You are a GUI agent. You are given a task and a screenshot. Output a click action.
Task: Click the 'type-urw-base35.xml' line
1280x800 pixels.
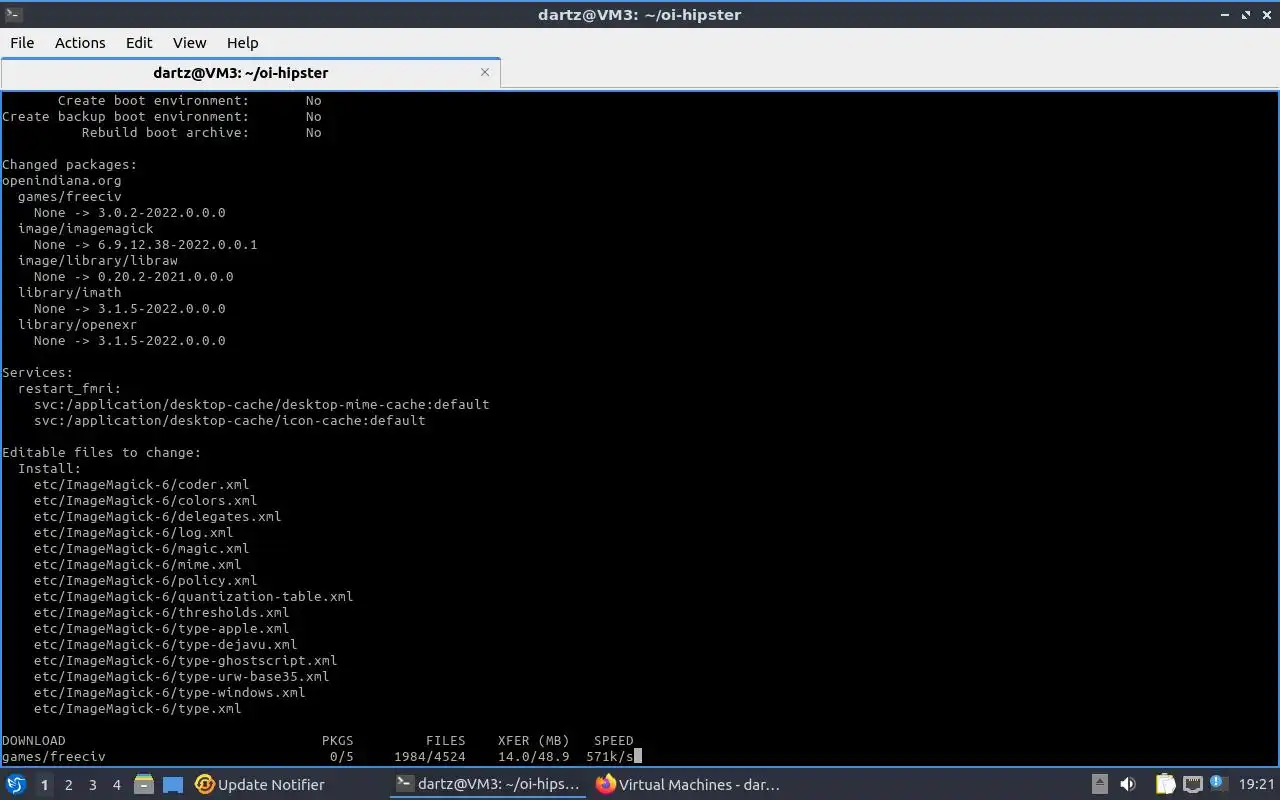pos(182,677)
